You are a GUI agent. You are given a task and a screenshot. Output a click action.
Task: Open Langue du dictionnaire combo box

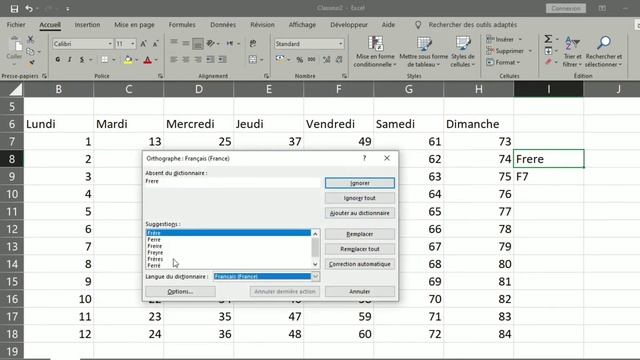click(266, 276)
